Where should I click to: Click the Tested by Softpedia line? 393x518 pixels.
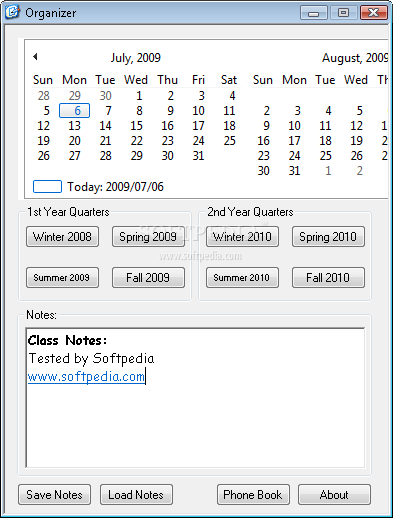click(91, 359)
